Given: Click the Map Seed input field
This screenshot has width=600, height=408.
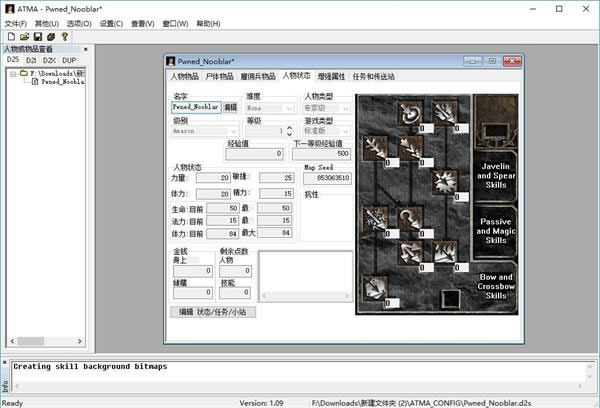Looking at the screenshot, I should click(x=327, y=178).
